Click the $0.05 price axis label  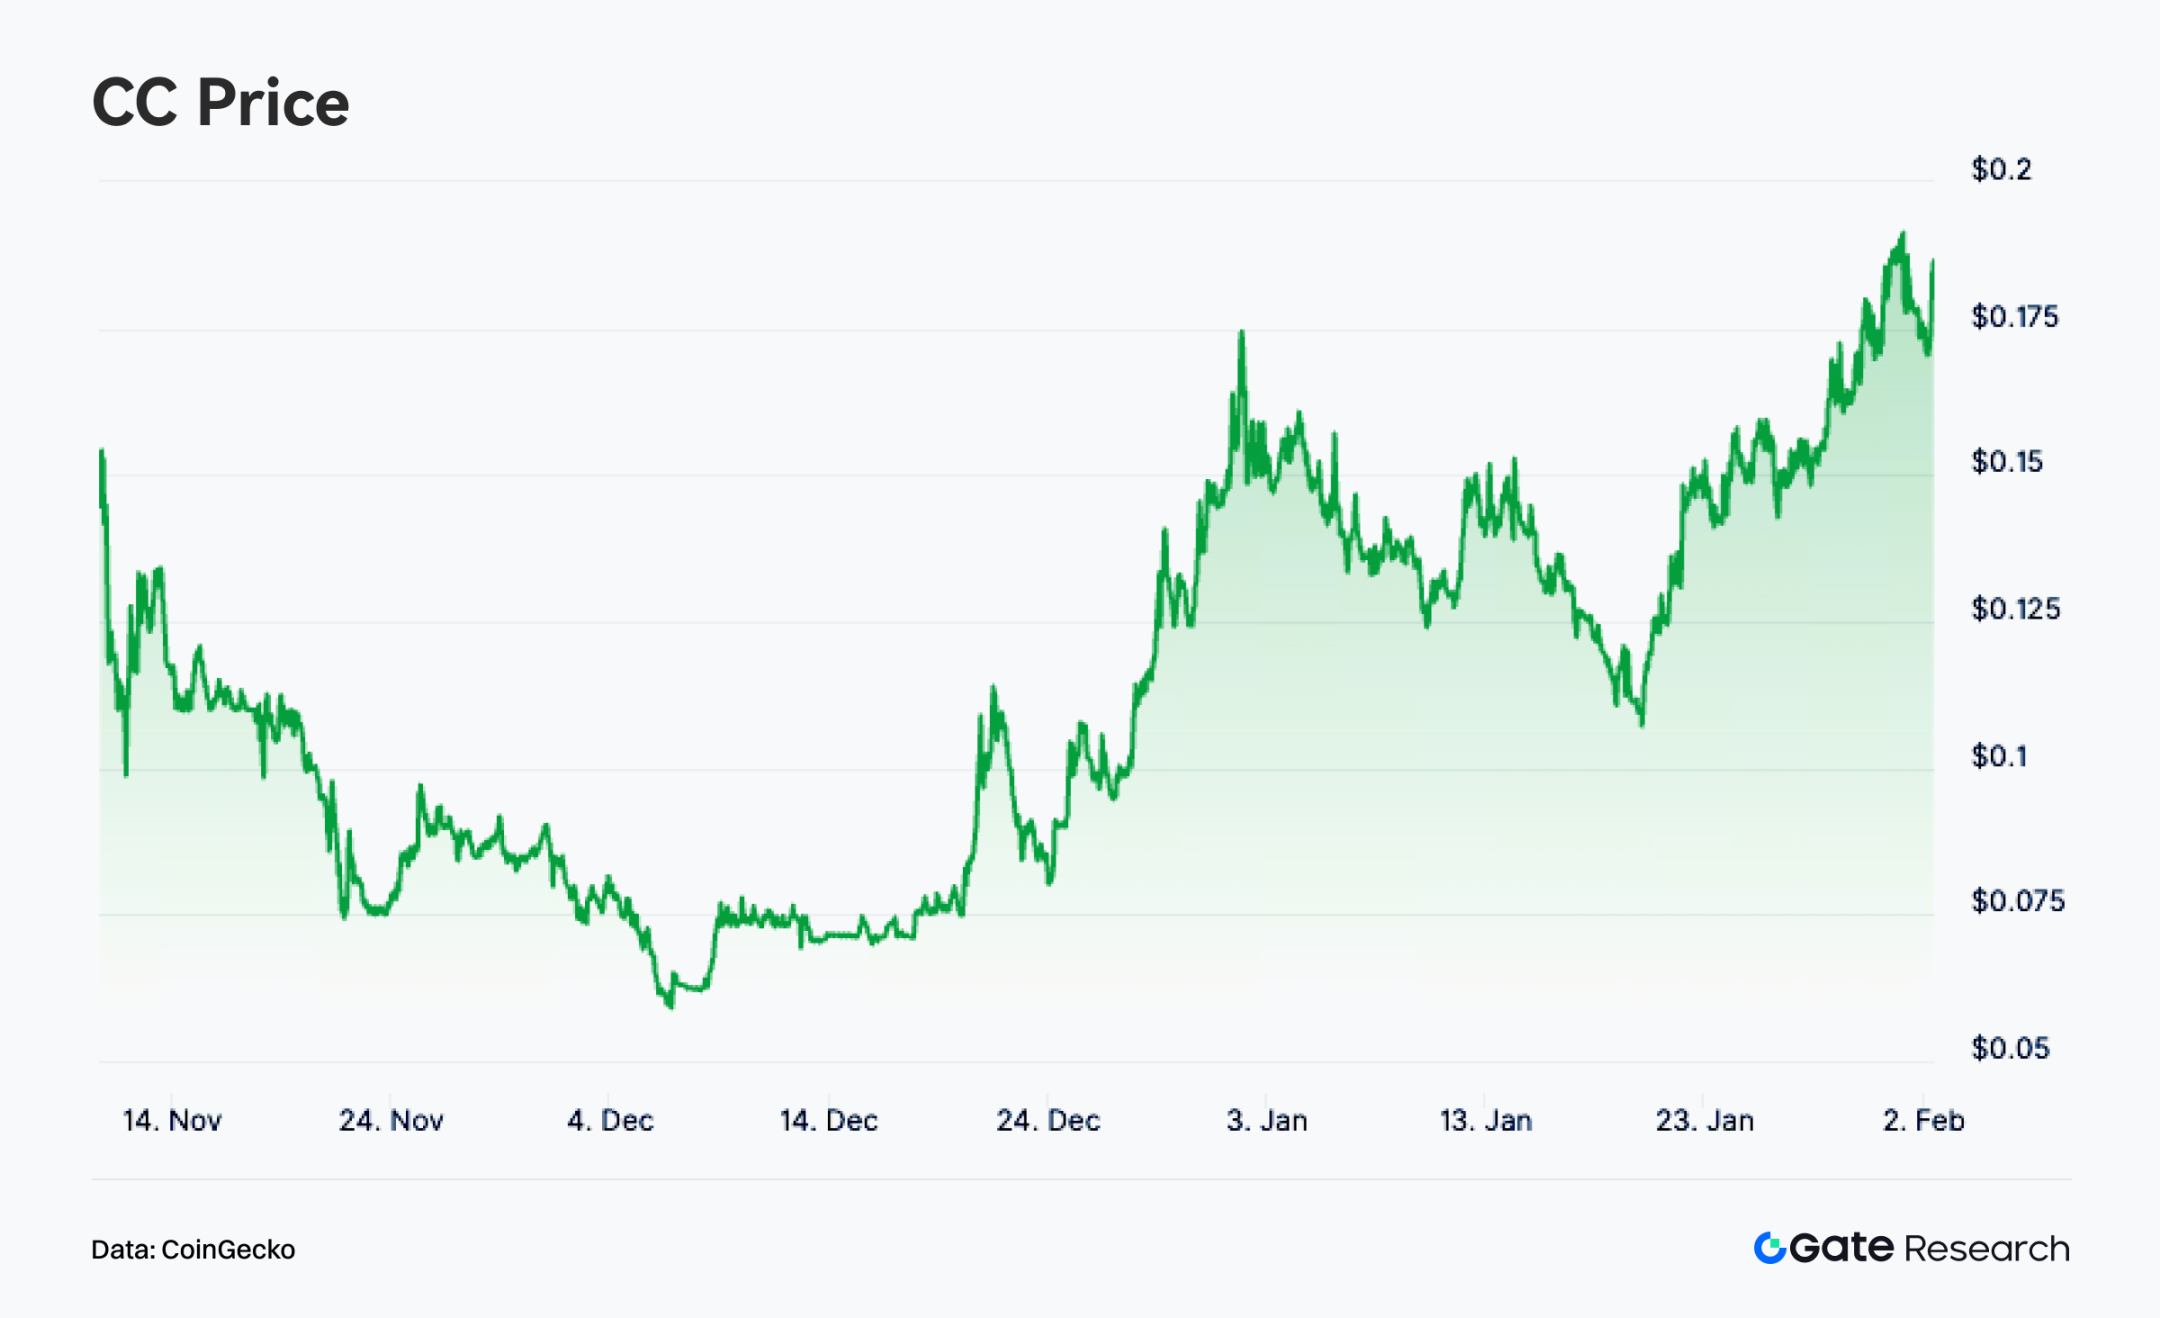[2010, 1048]
